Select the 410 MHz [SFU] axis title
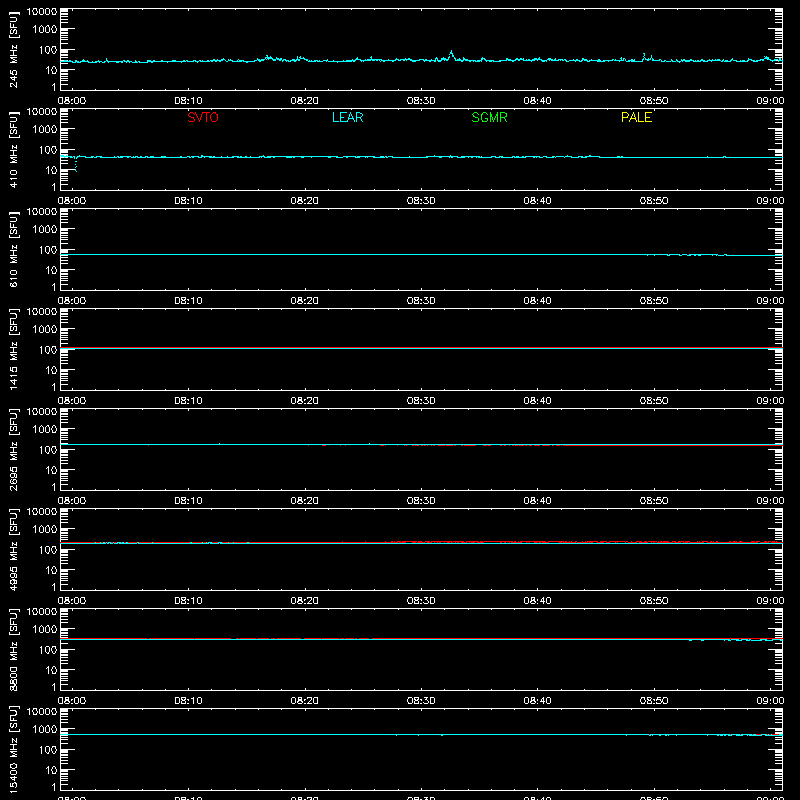Screen dimensions: 800x800 [13, 150]
